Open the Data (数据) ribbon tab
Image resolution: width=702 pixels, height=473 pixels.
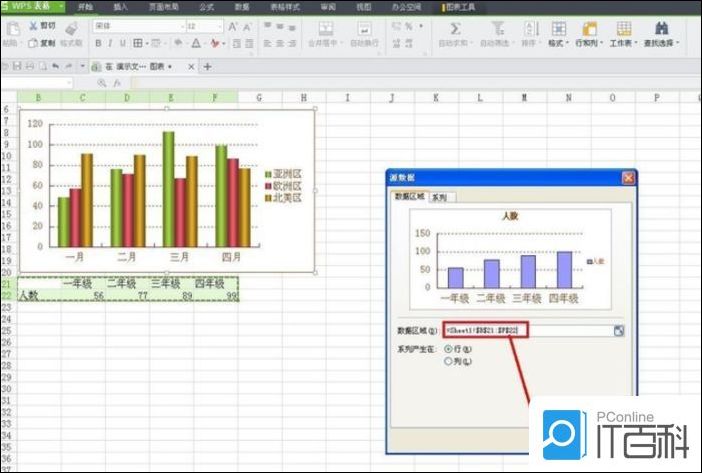click(242, 7)
